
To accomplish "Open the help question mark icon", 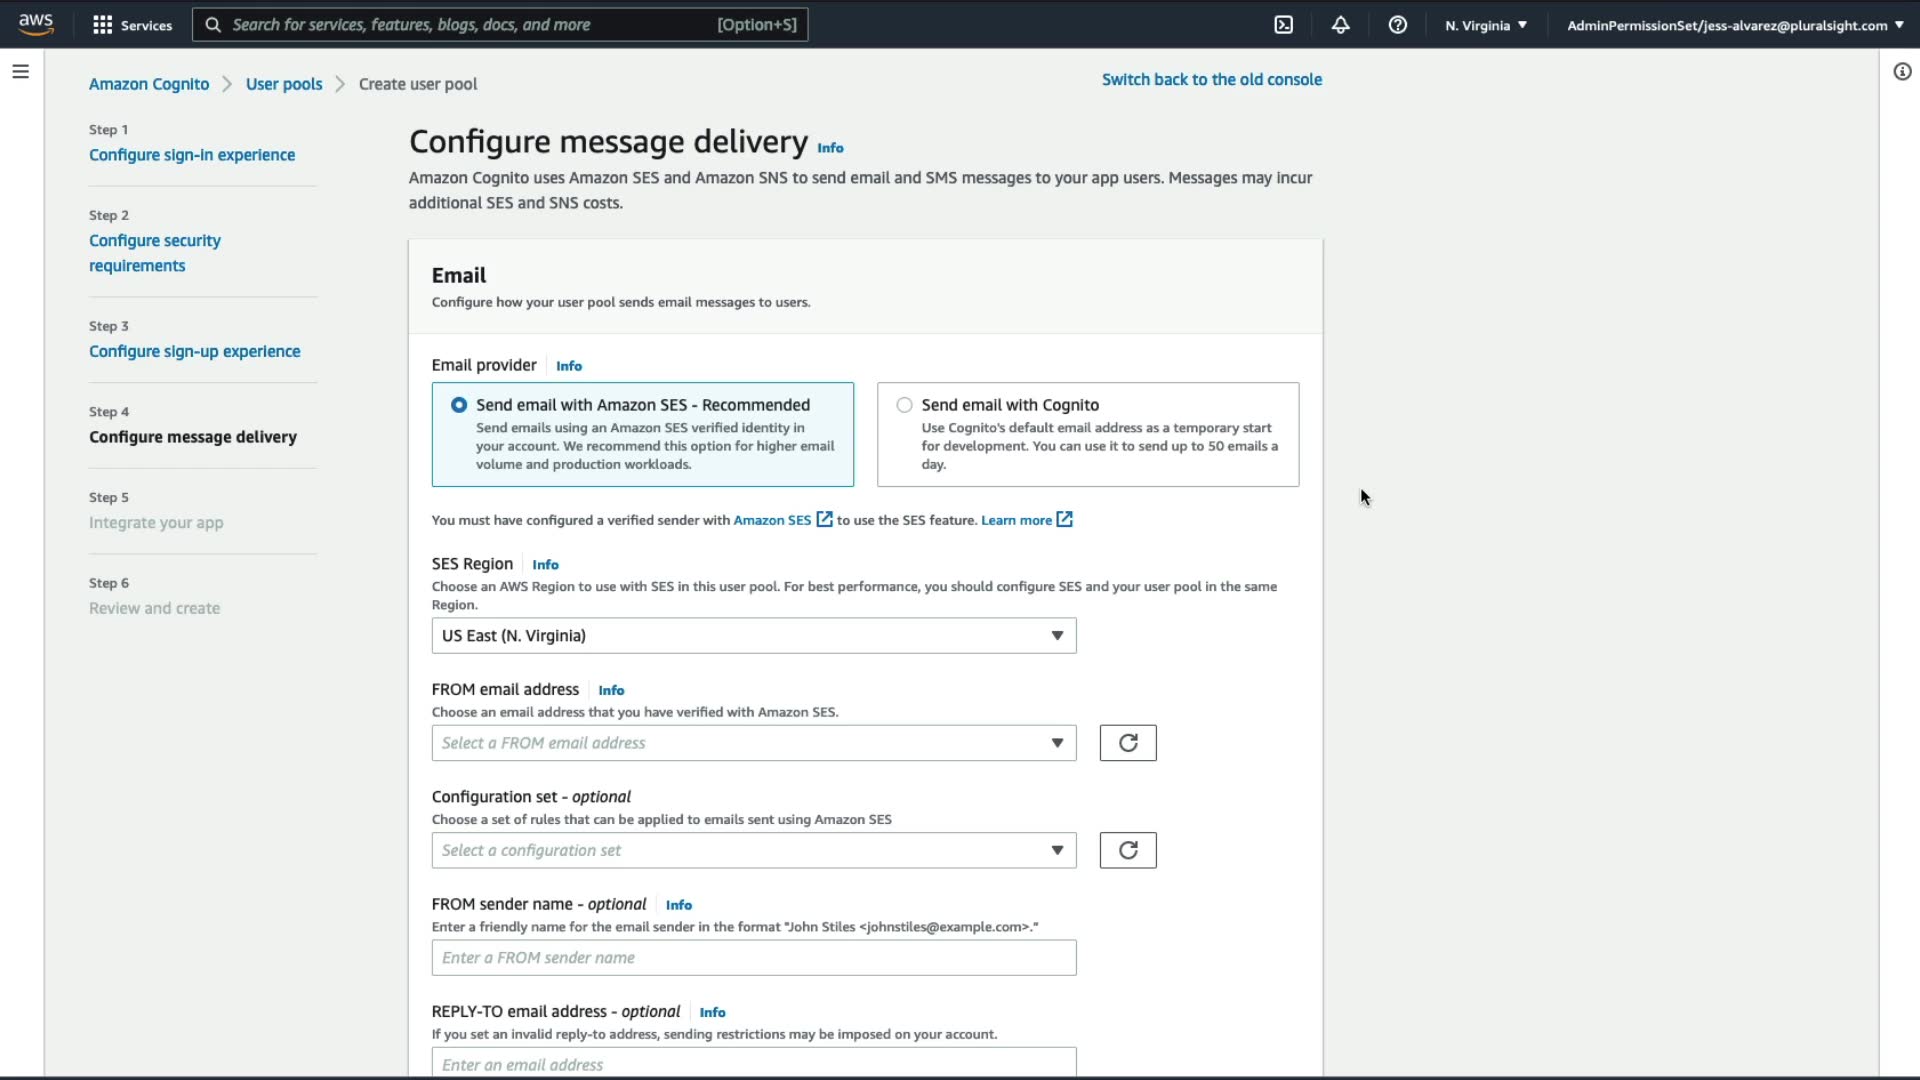I will click(x=1398, y=25).
